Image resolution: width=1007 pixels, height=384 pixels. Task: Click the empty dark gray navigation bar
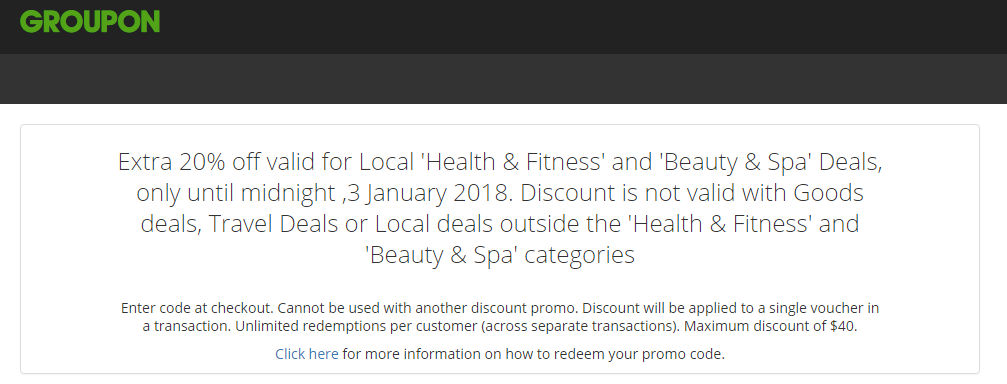point(504,78)
